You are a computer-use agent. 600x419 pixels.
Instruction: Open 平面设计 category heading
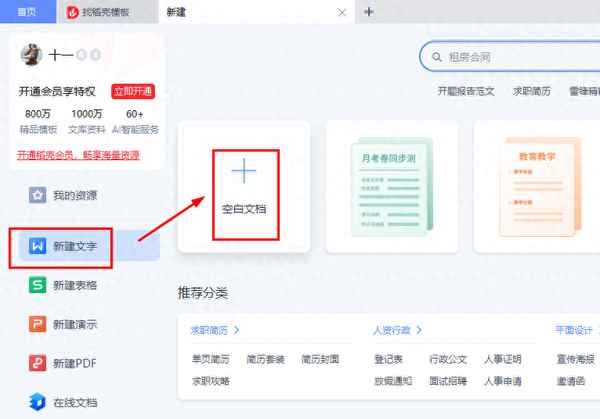click(x=574, y=330)
